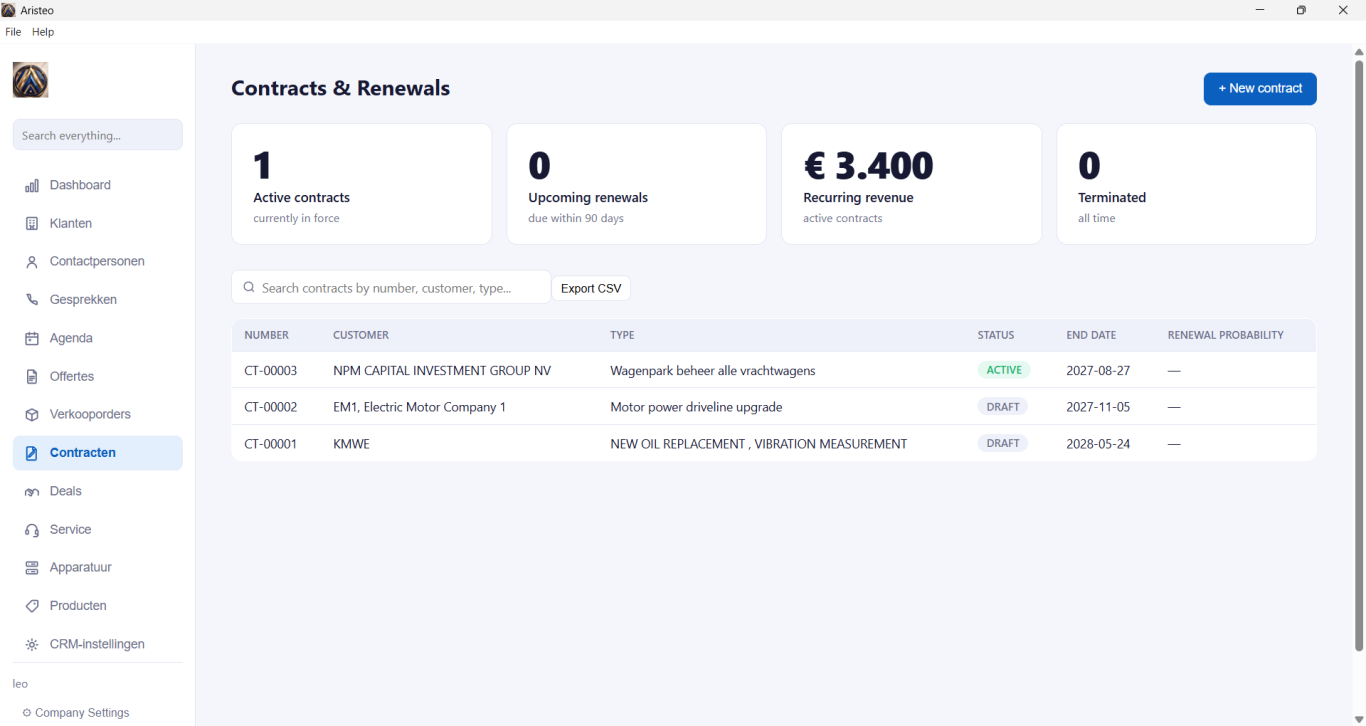Click the Apparatuur server icon
This screenshot has width=1366, height=726.
click(x=32, y=568)
